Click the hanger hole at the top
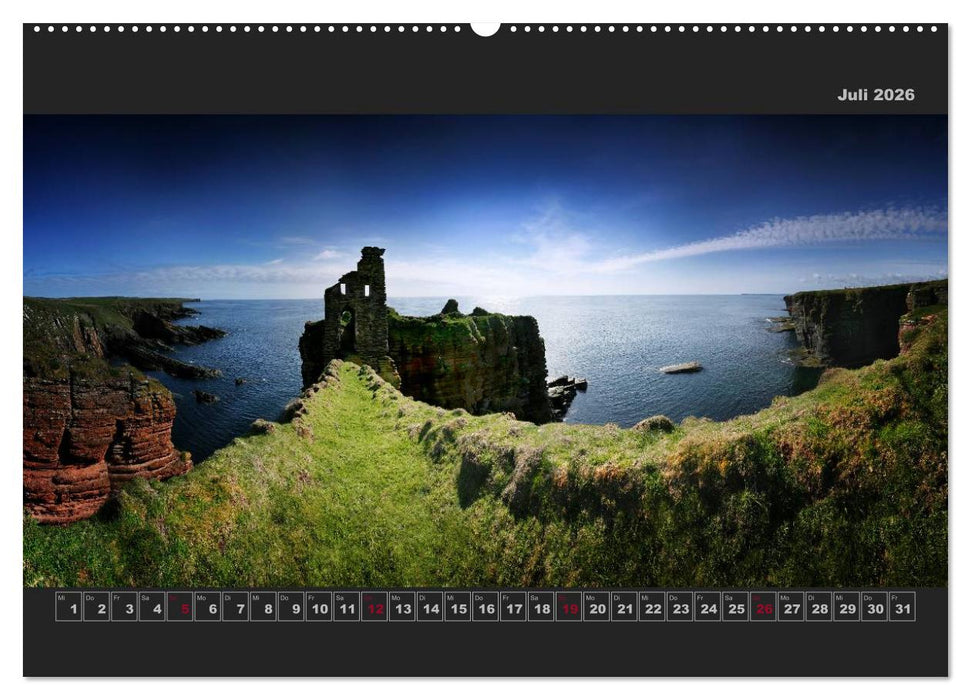Viewport: 971px width, 700px height. point(485,28)
